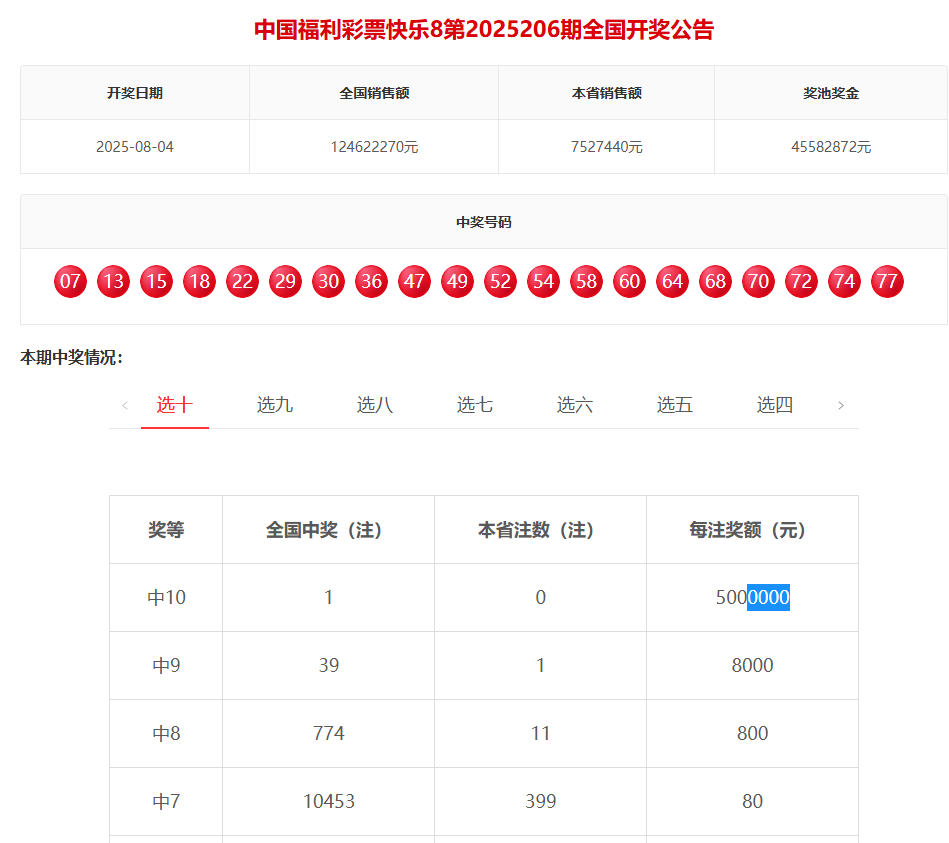Click the 每注奖额（元） column header
Screen dimensions: 949x843
tap(752, 530)
